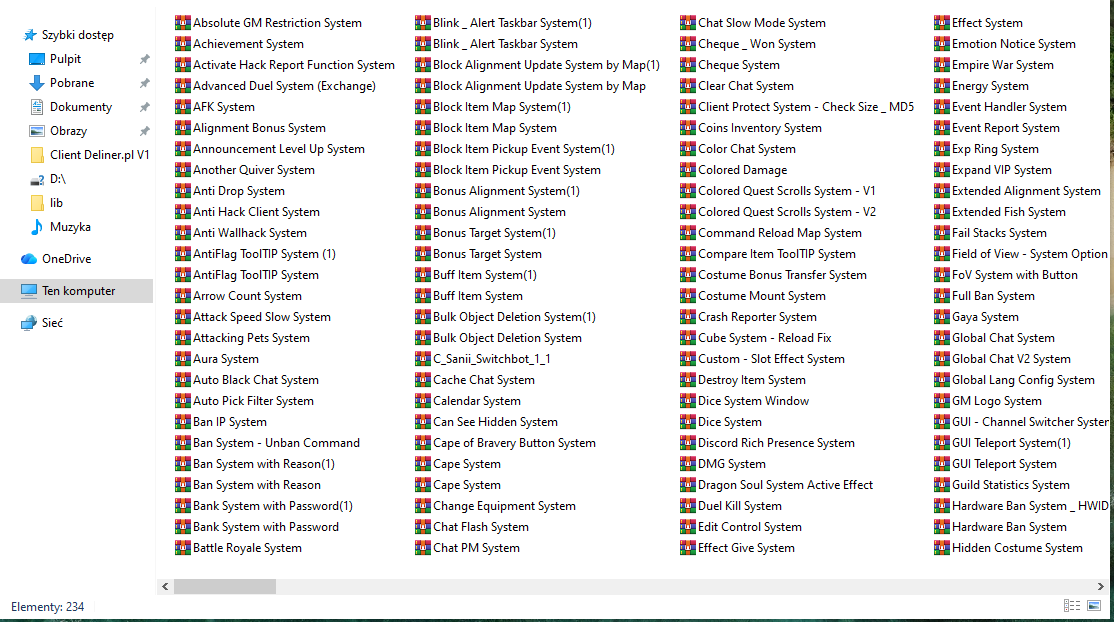Switch to details view layout
Viewport: 1114px width, 622px height.
tap(1072, 606)
